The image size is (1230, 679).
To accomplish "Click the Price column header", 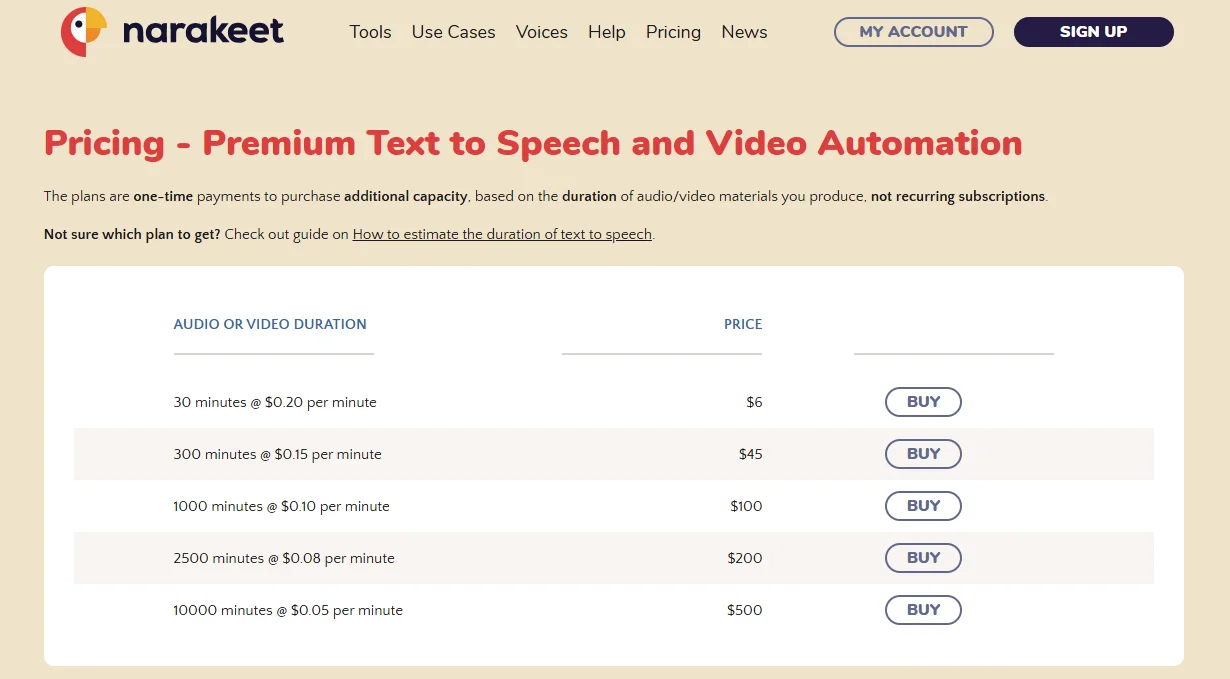I will coord(743,324).
